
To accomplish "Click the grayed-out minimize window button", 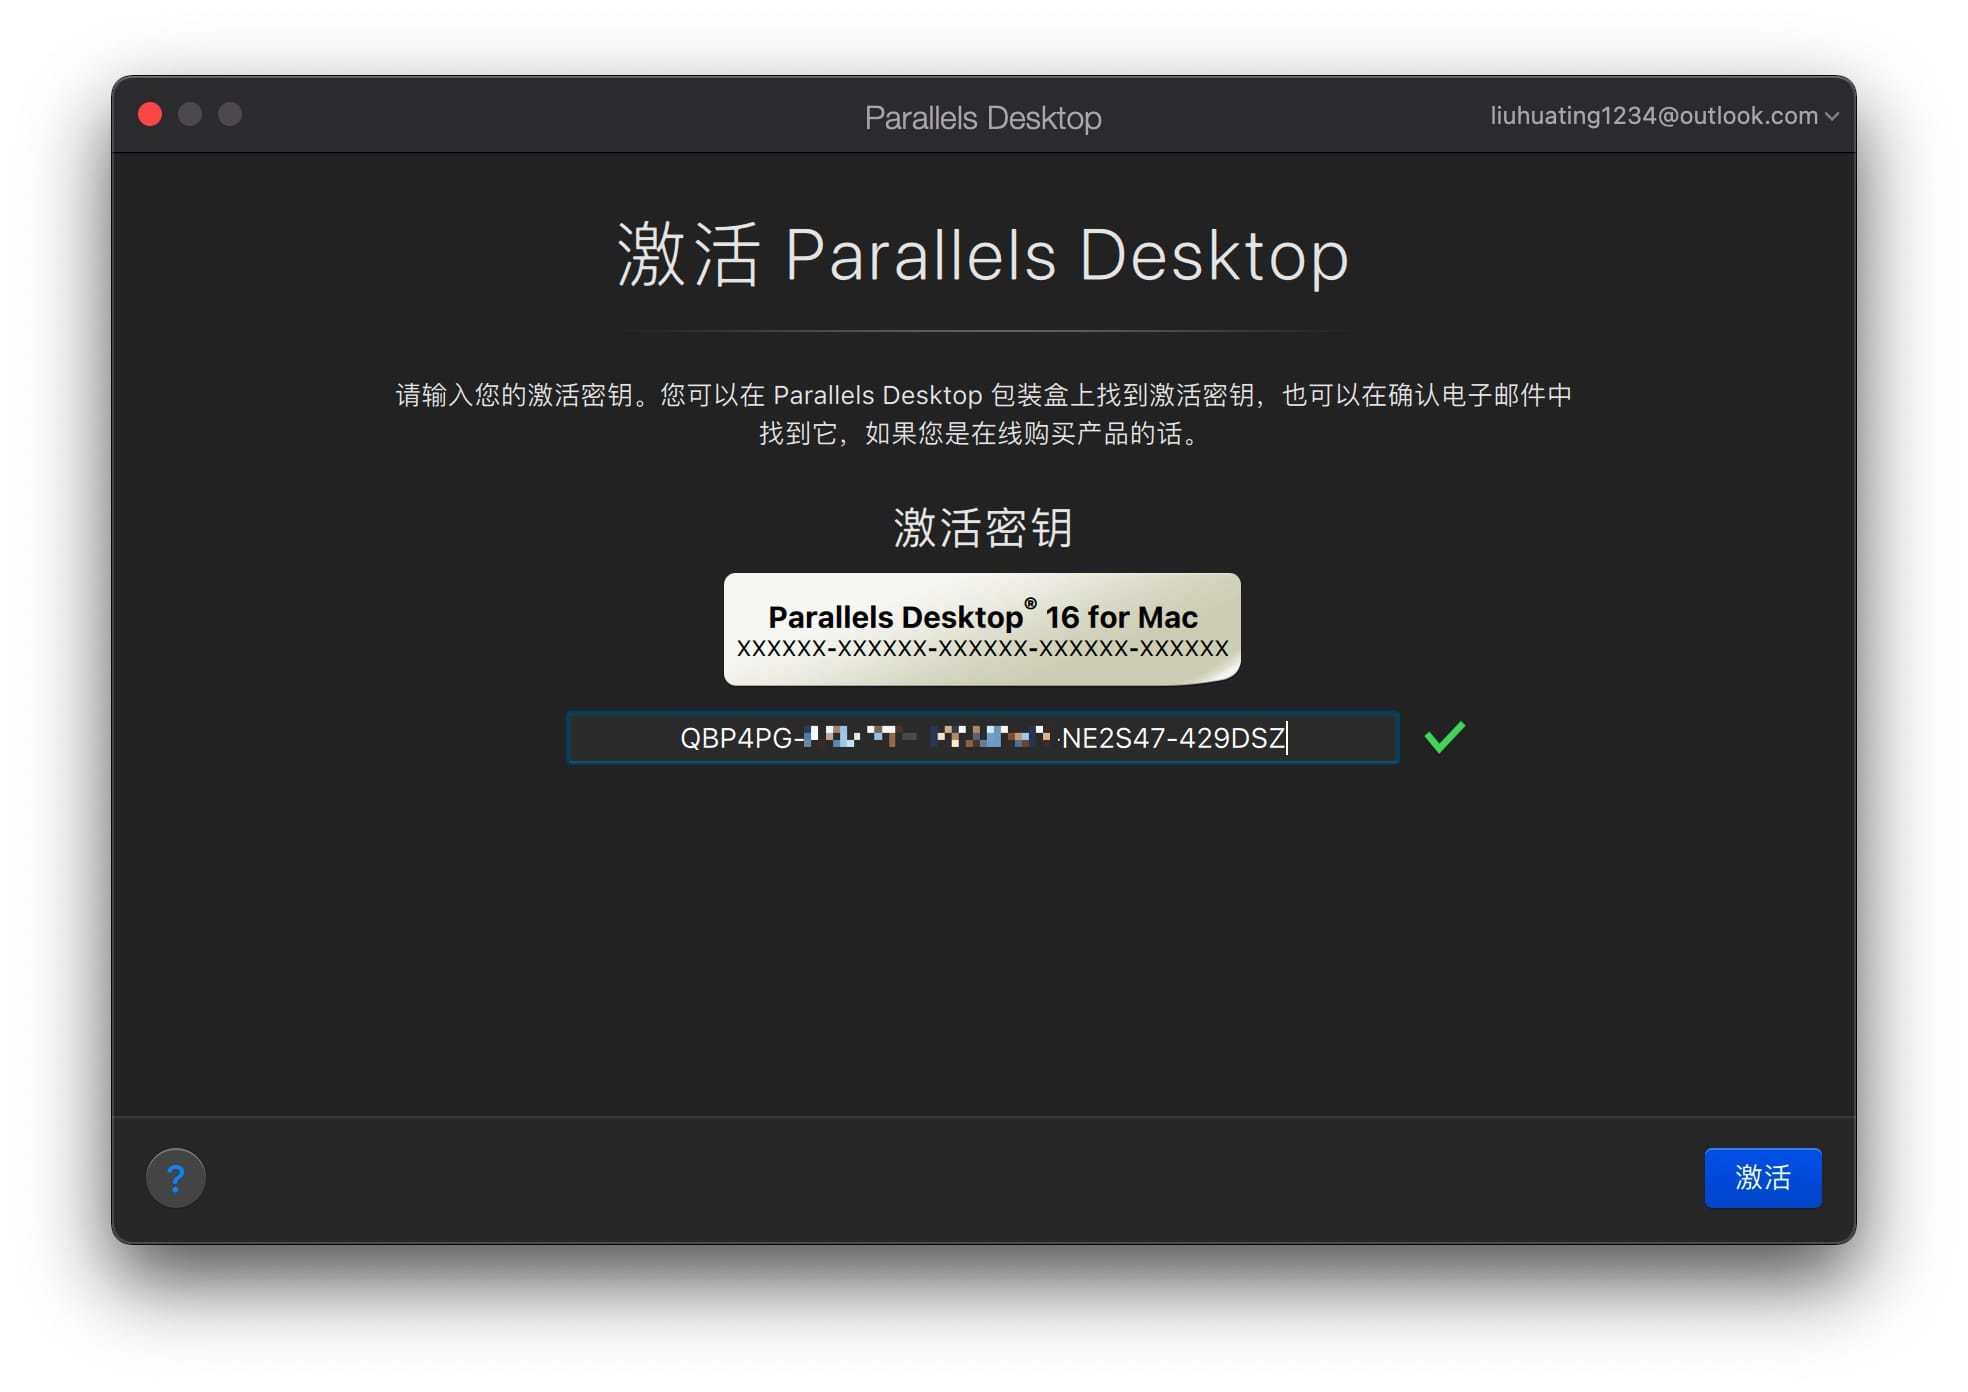I will [x=190, y=114].
